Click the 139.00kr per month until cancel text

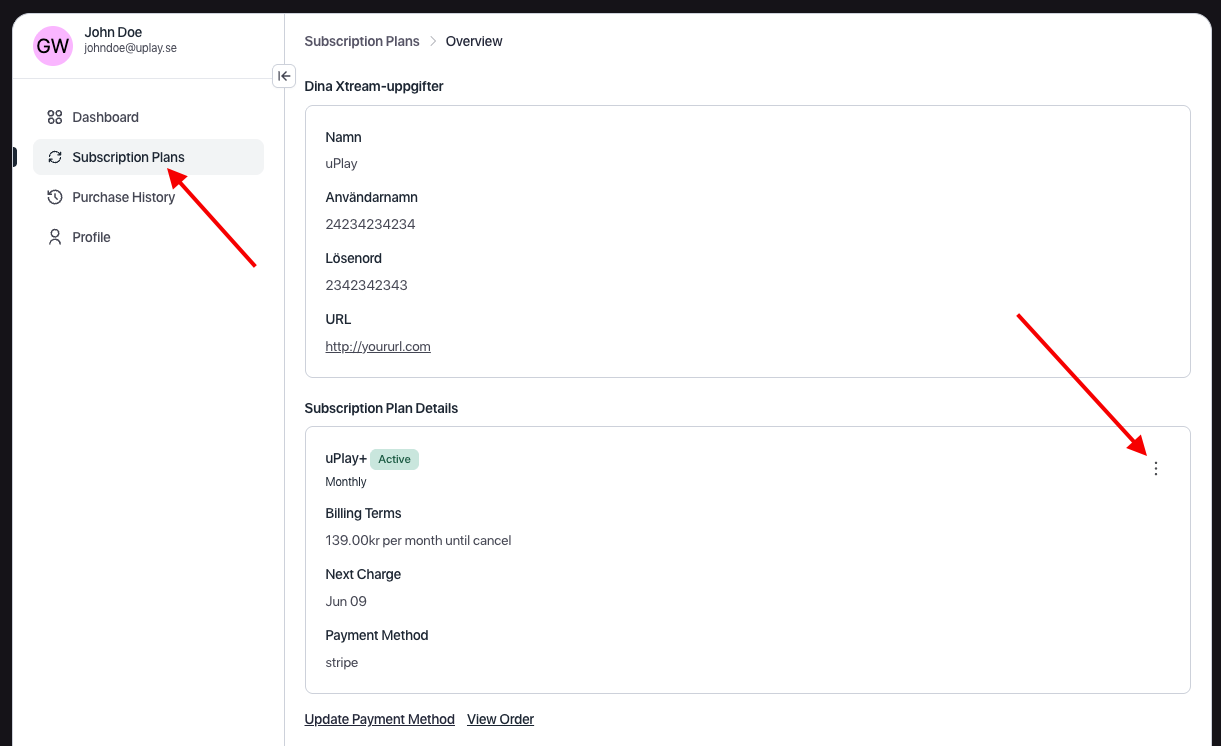[x=418, y=540]
